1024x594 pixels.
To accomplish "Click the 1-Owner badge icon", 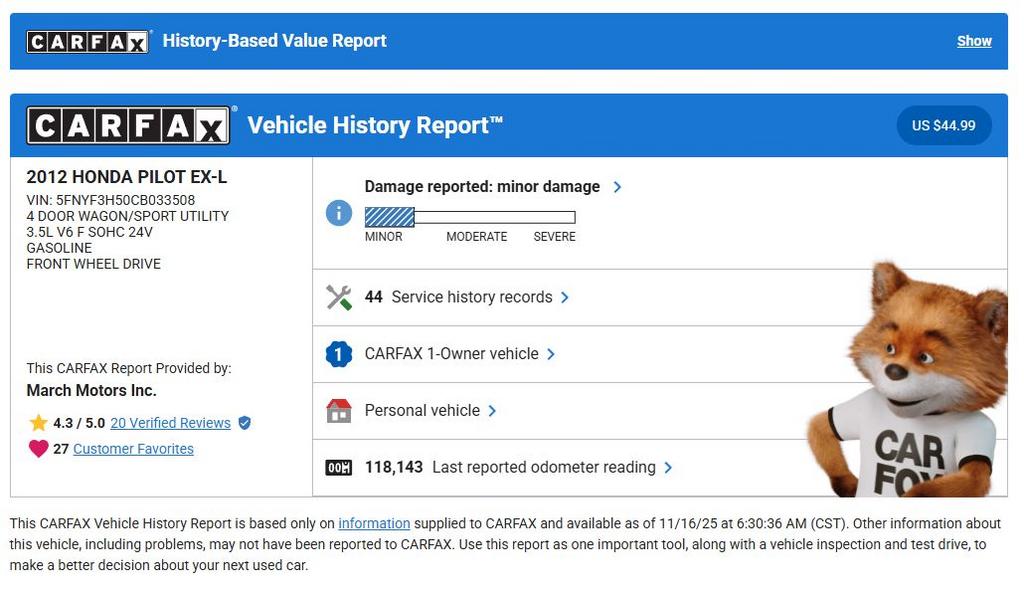I will click(x=339, y=354).
